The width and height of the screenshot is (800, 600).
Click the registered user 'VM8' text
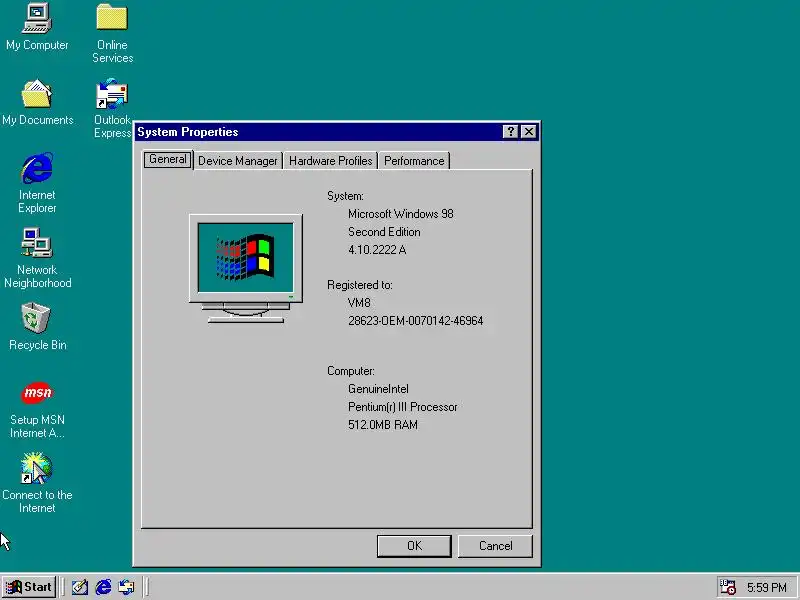[359, 303]
